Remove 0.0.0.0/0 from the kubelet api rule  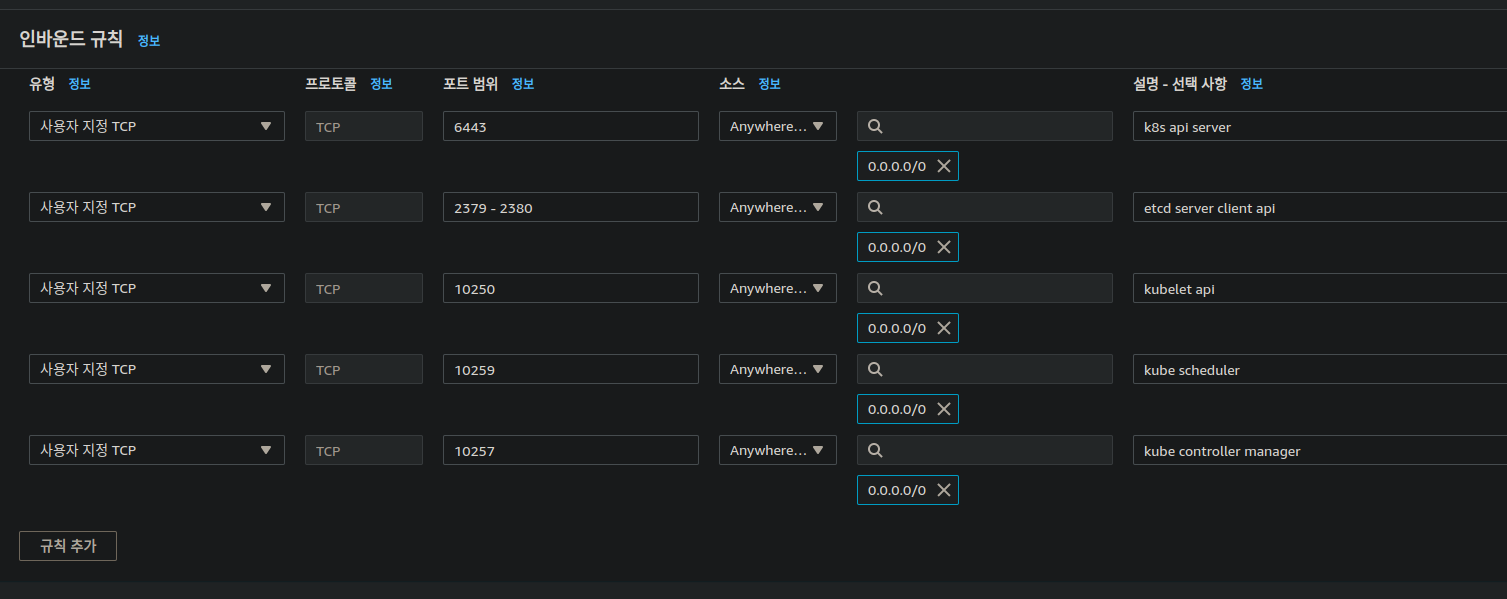tap(943, 328)
